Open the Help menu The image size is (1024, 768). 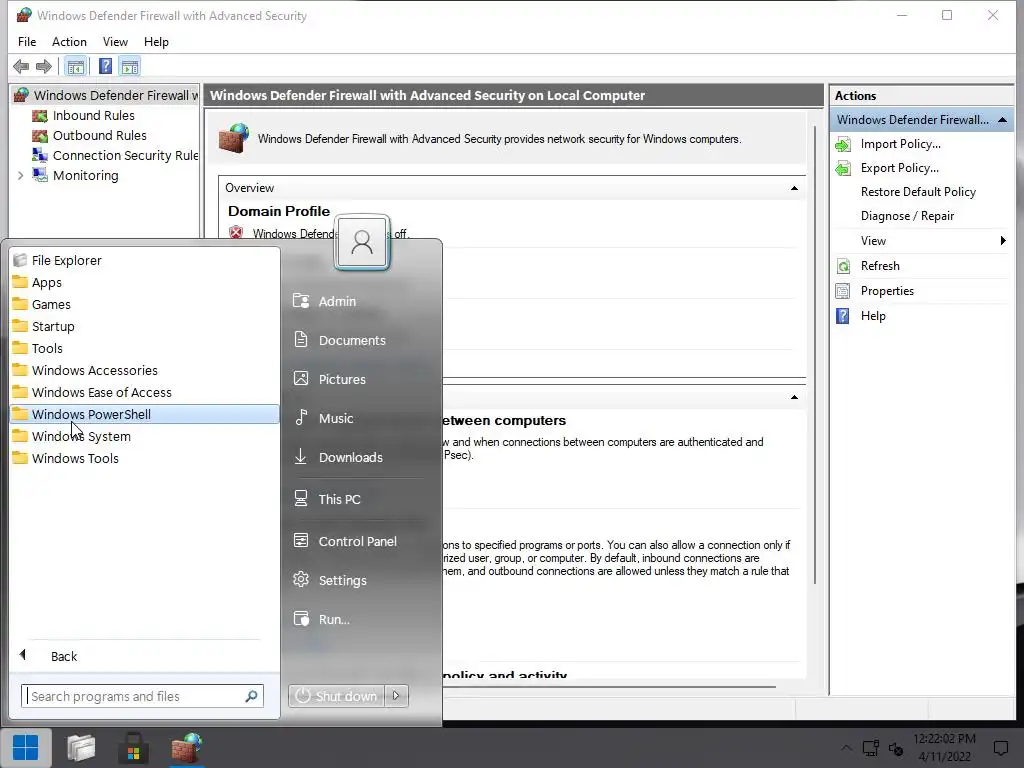coord(156,42)
